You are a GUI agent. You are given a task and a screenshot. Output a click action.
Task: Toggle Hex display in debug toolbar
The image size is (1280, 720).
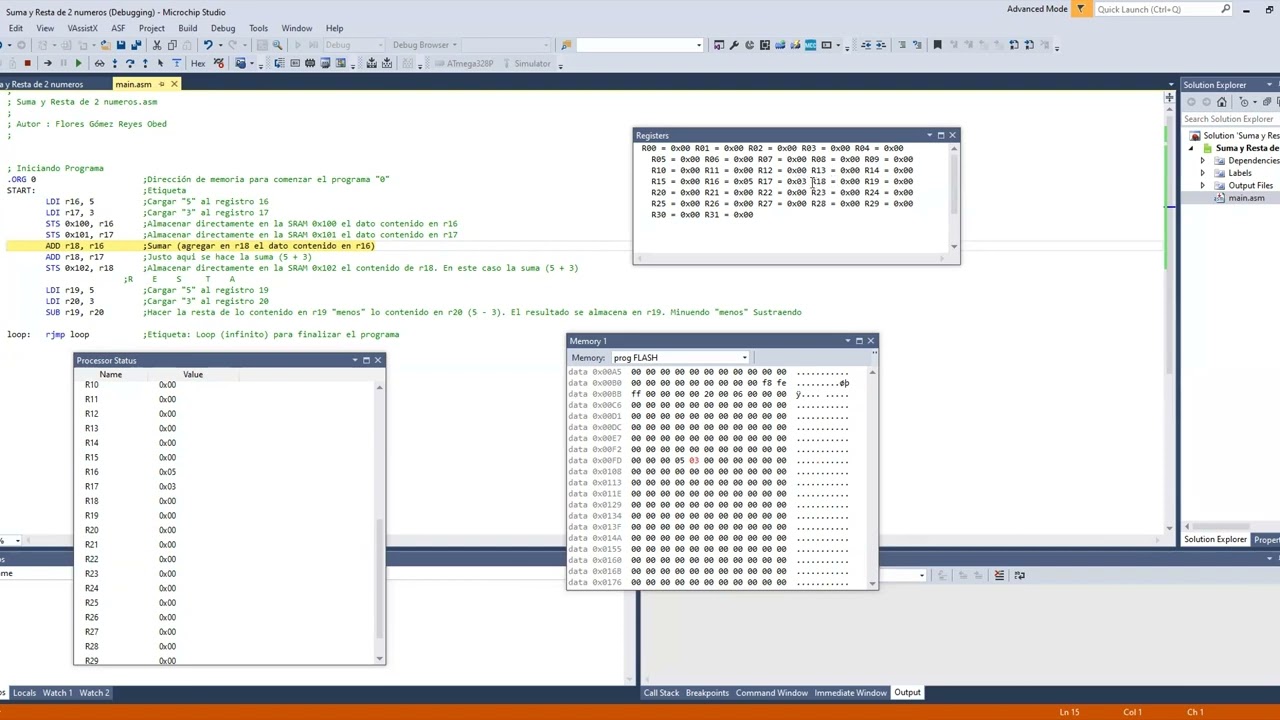click(x=198, y=63)
